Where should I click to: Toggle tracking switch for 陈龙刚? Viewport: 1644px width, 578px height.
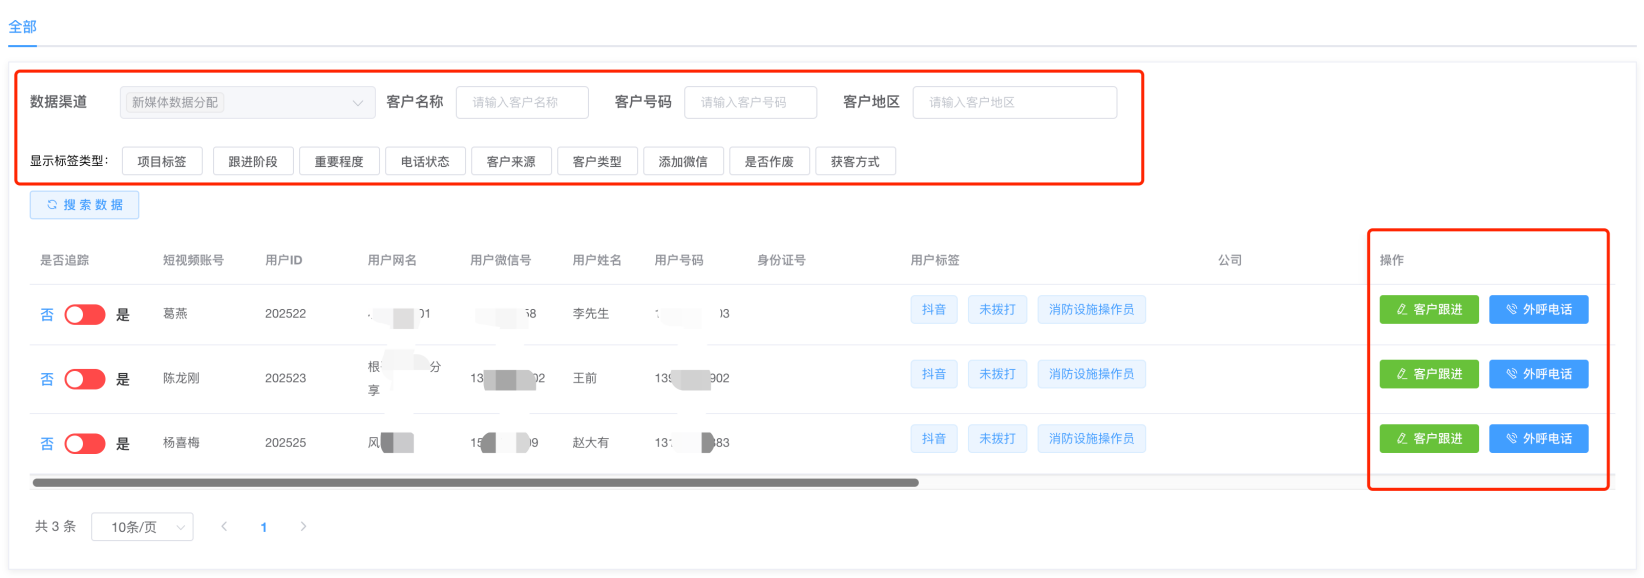point(85,379)
